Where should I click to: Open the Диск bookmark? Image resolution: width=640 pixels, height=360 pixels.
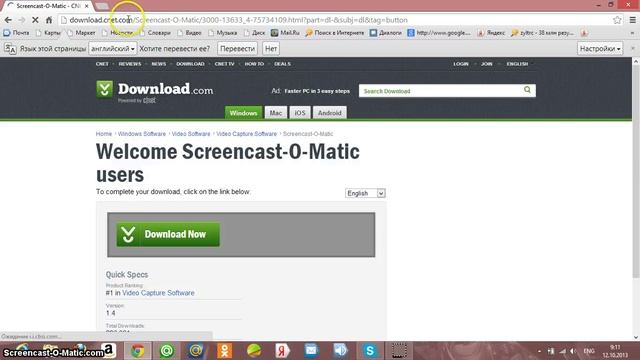254,33
